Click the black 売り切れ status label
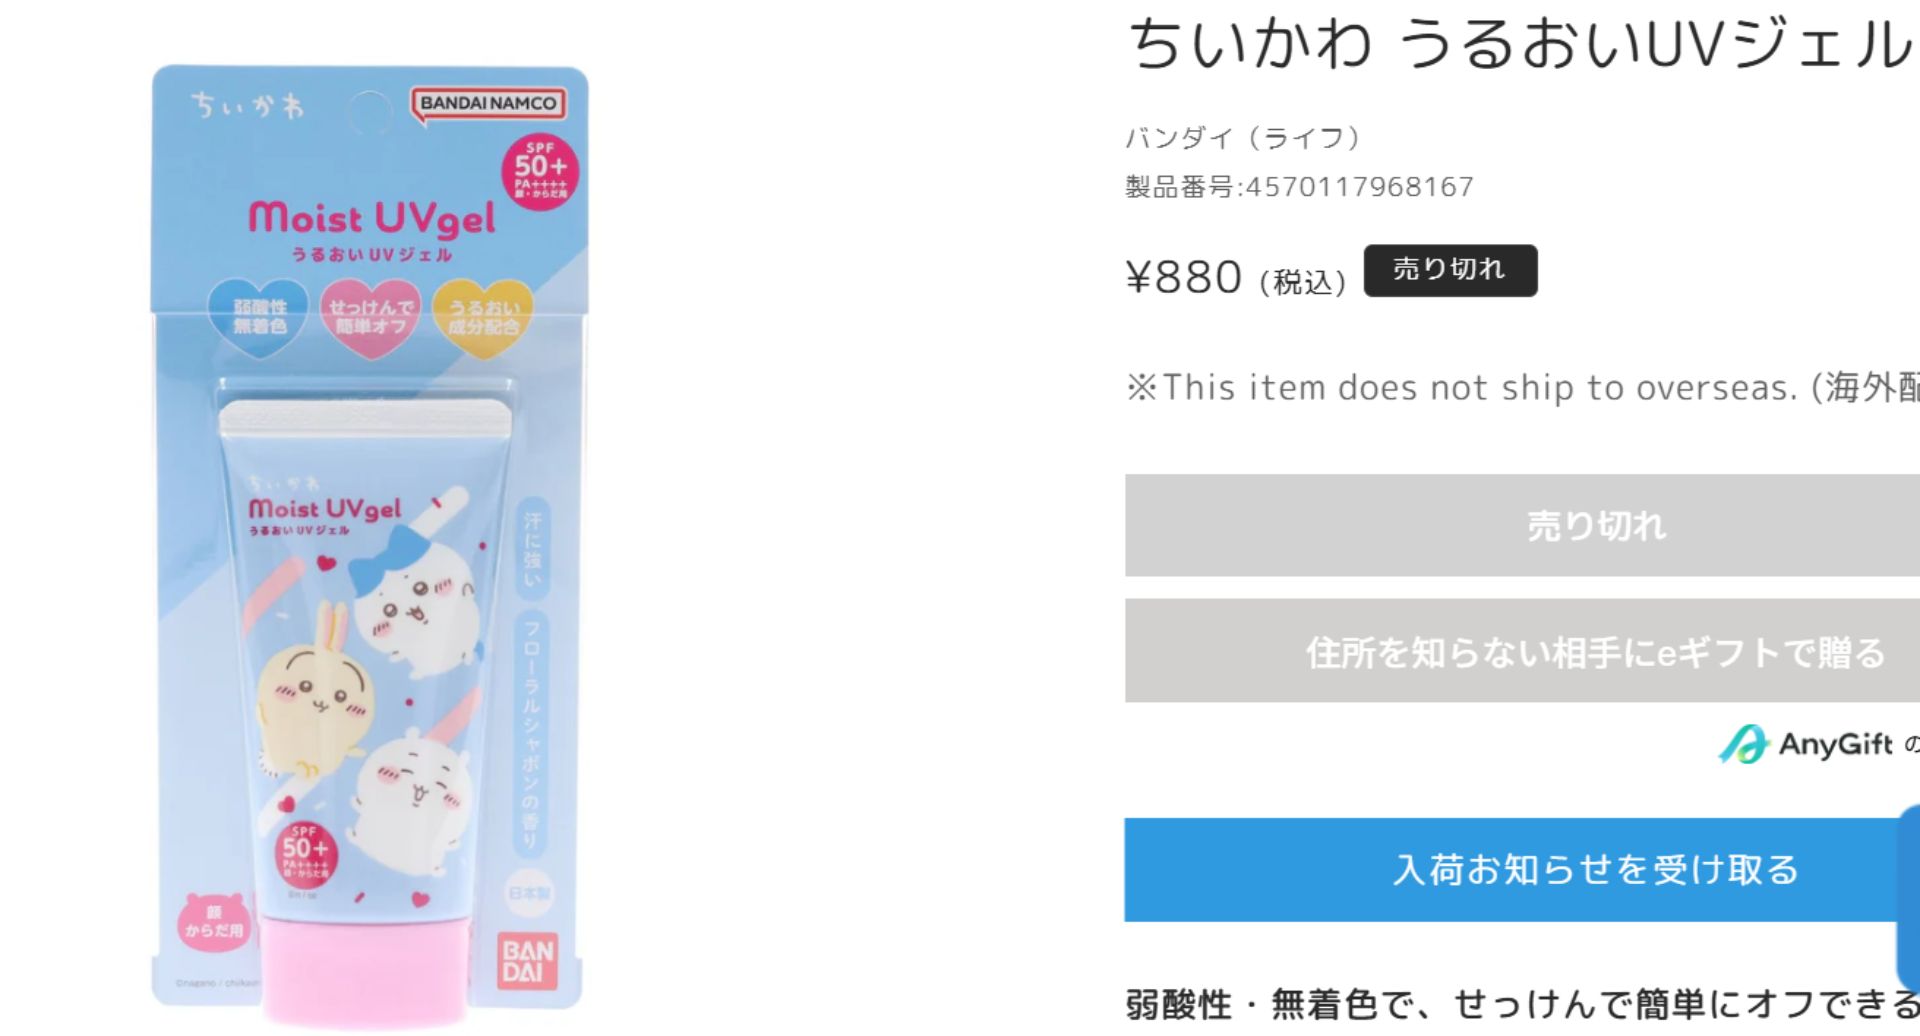This screenshot has height=1036, width=1920. pyautogui.click(x=1450, y=270)
